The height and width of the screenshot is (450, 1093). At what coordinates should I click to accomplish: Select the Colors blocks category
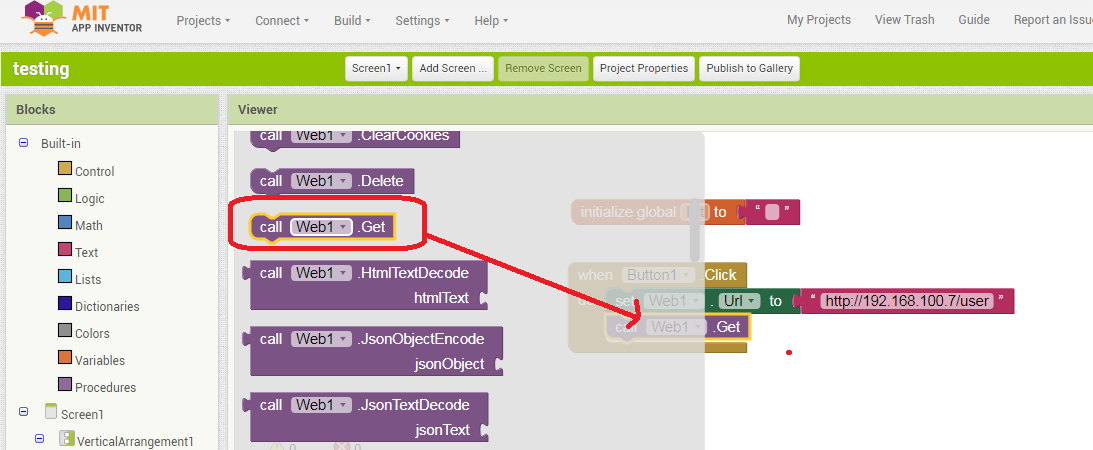92,333
